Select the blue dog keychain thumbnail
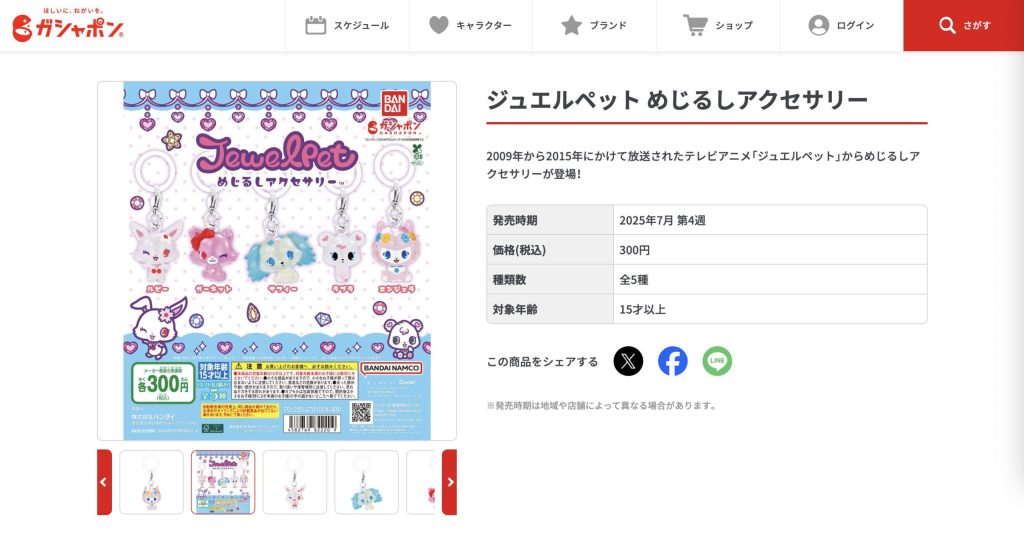Viewport: 1024px width, 550px height. click(366, 482)
